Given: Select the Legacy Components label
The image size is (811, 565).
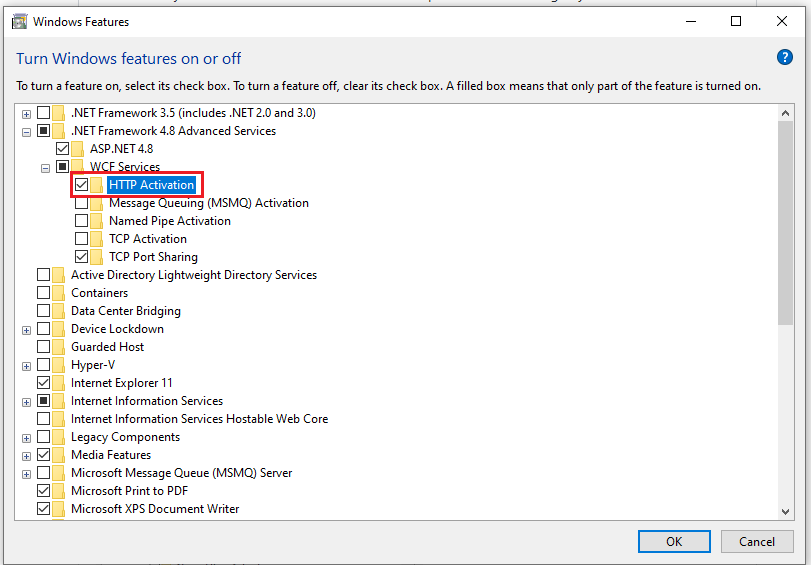Looking at the screenshot, I should point(125,437).
